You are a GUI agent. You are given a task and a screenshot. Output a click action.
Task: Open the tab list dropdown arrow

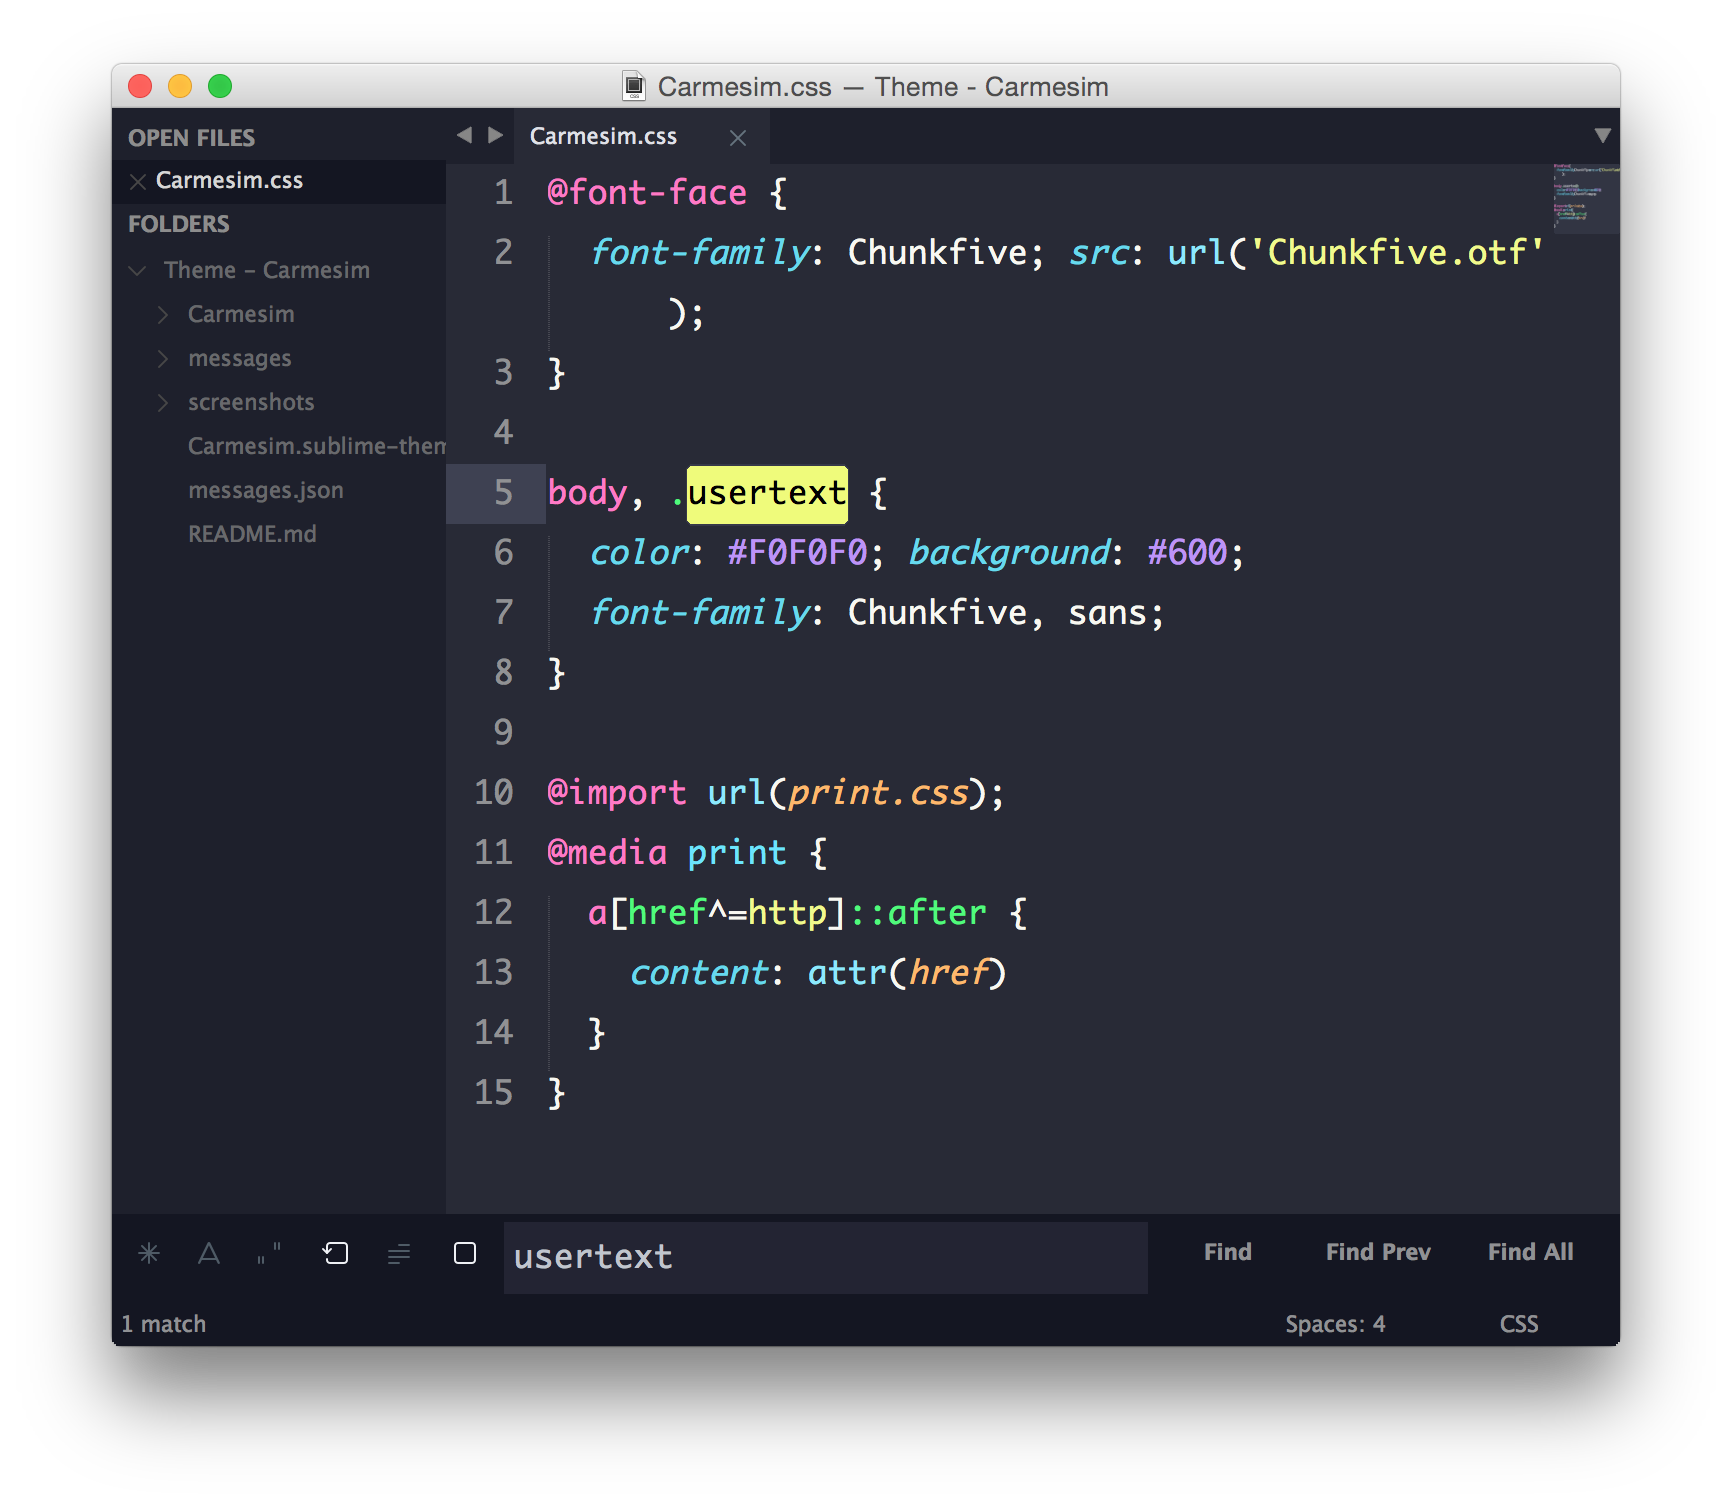pyautogui.click(x=1602, y=135)
